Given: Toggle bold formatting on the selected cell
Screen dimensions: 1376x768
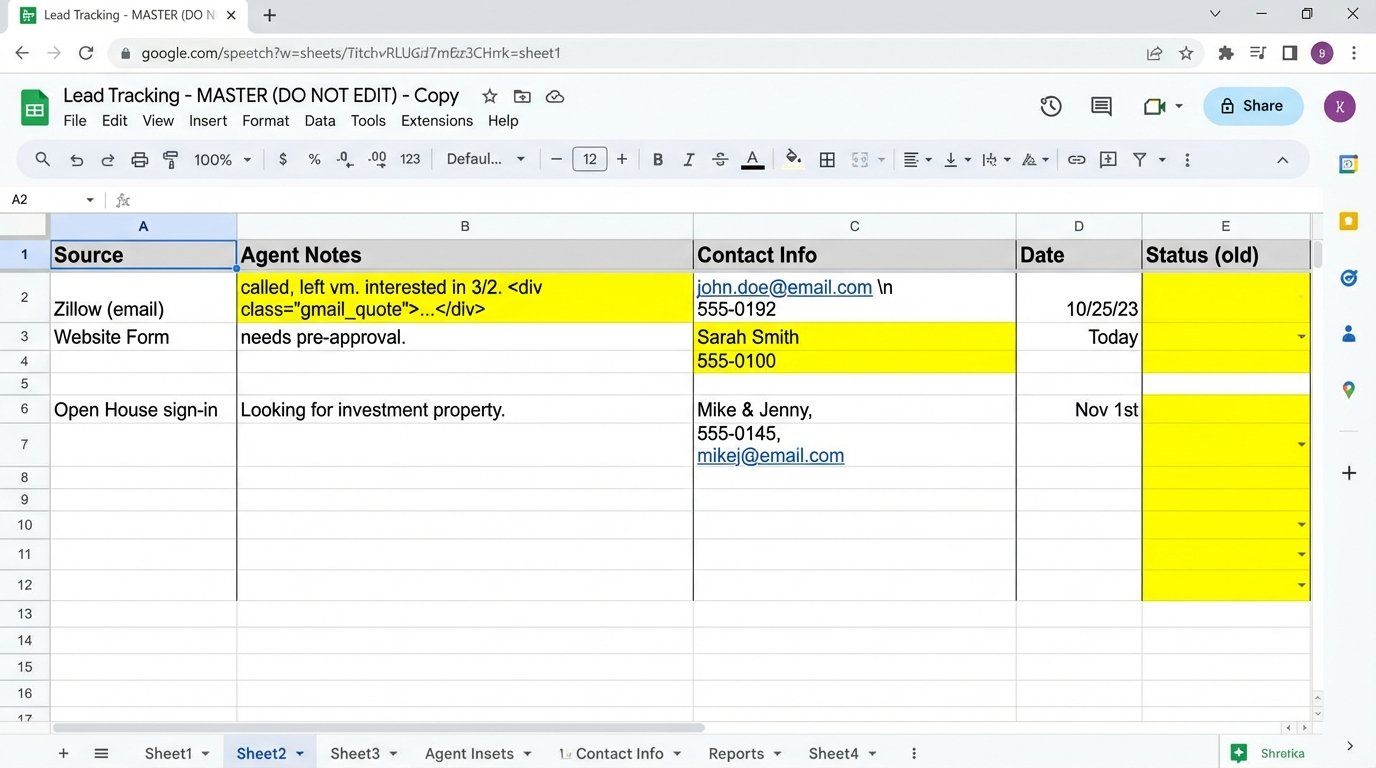Looking at the screenshot, I should pyautogui.click(x=657, y=159).
